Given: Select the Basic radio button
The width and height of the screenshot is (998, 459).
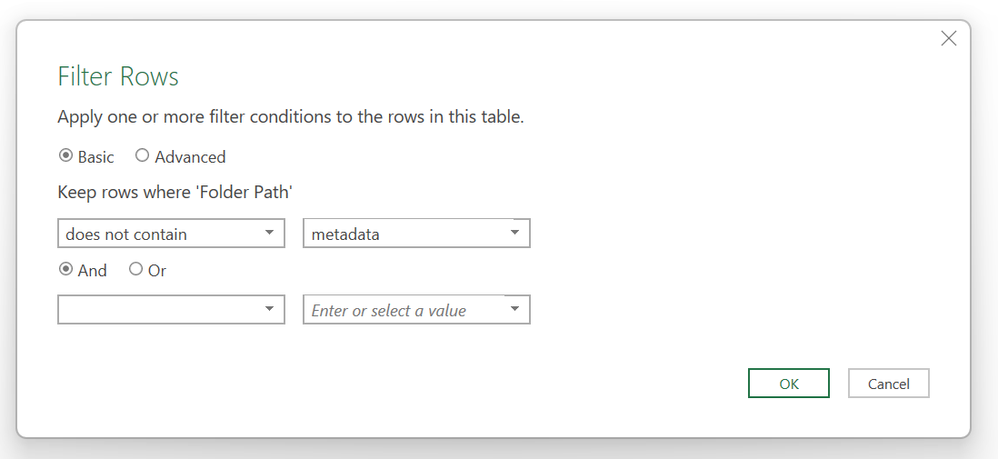Looking at the screenshot, I should pos(66,156).
